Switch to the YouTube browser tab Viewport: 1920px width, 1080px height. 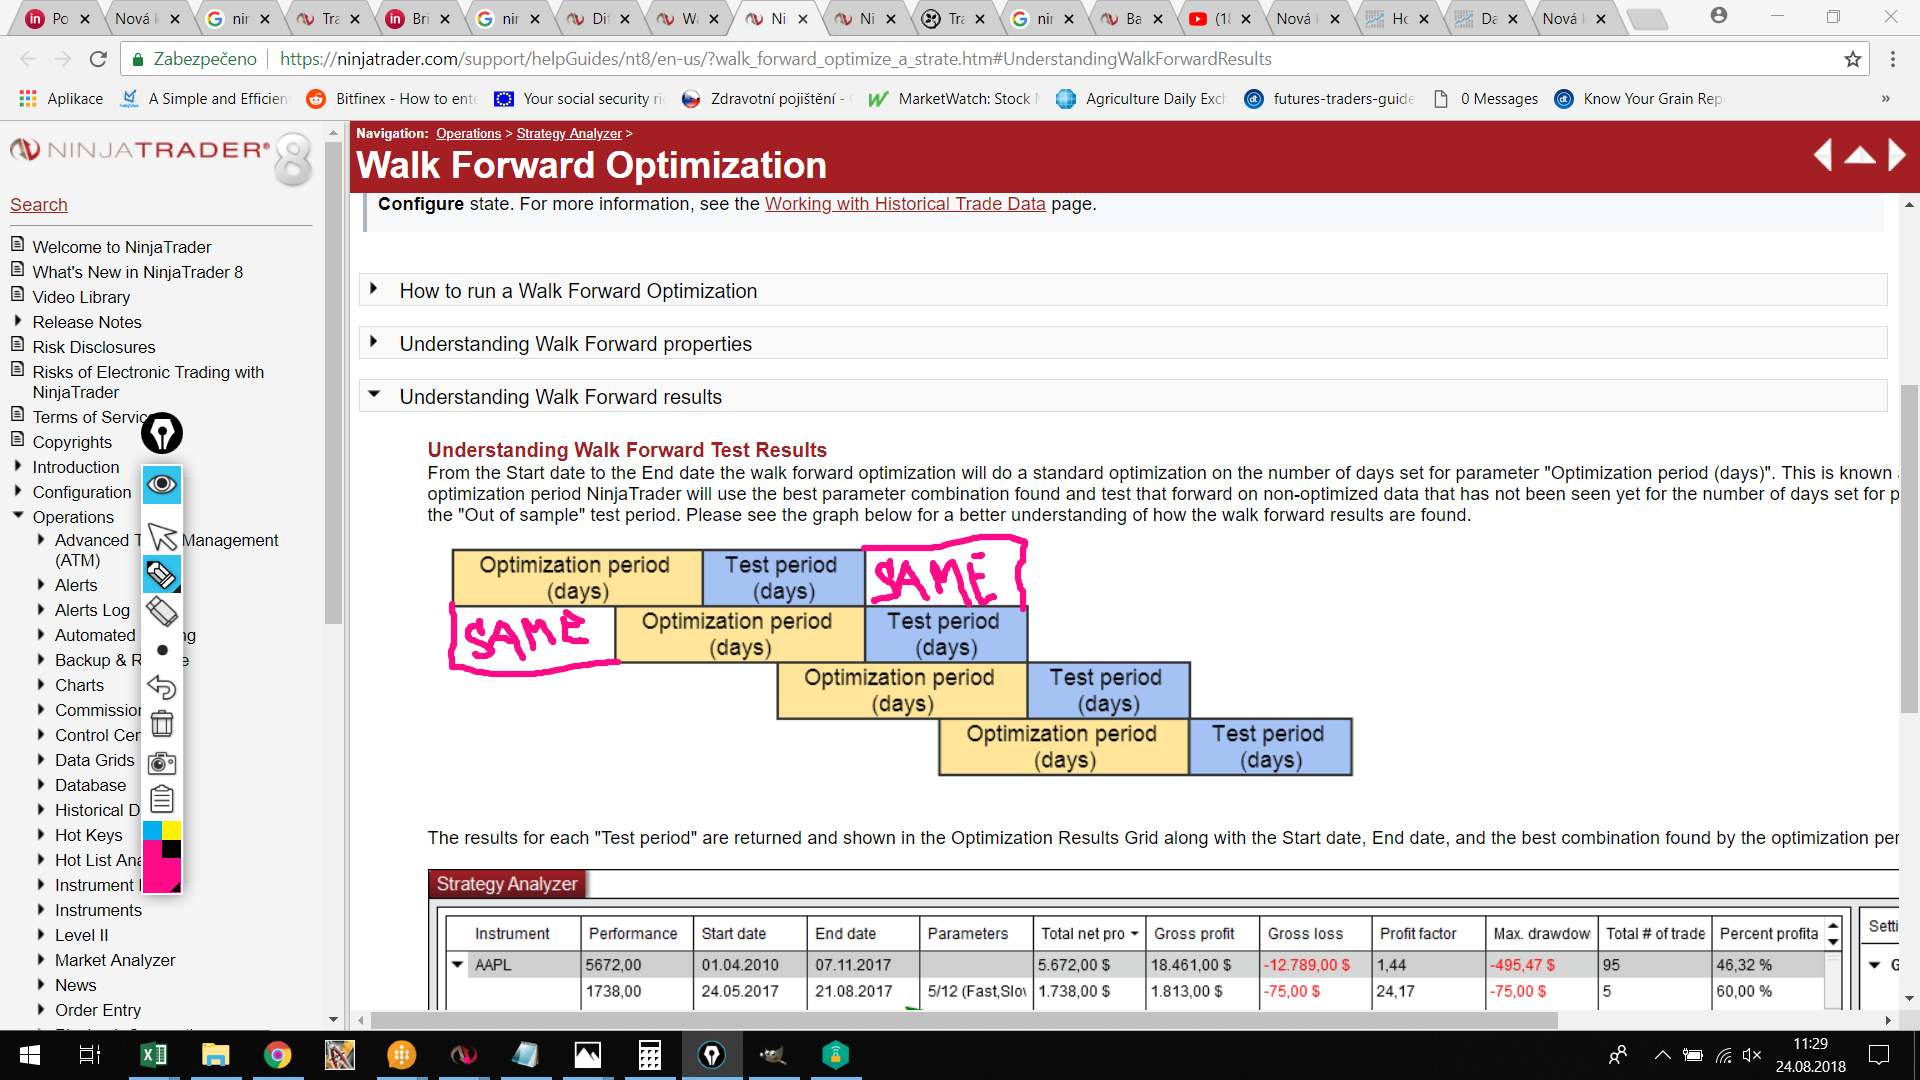(x=1210, y=18)
